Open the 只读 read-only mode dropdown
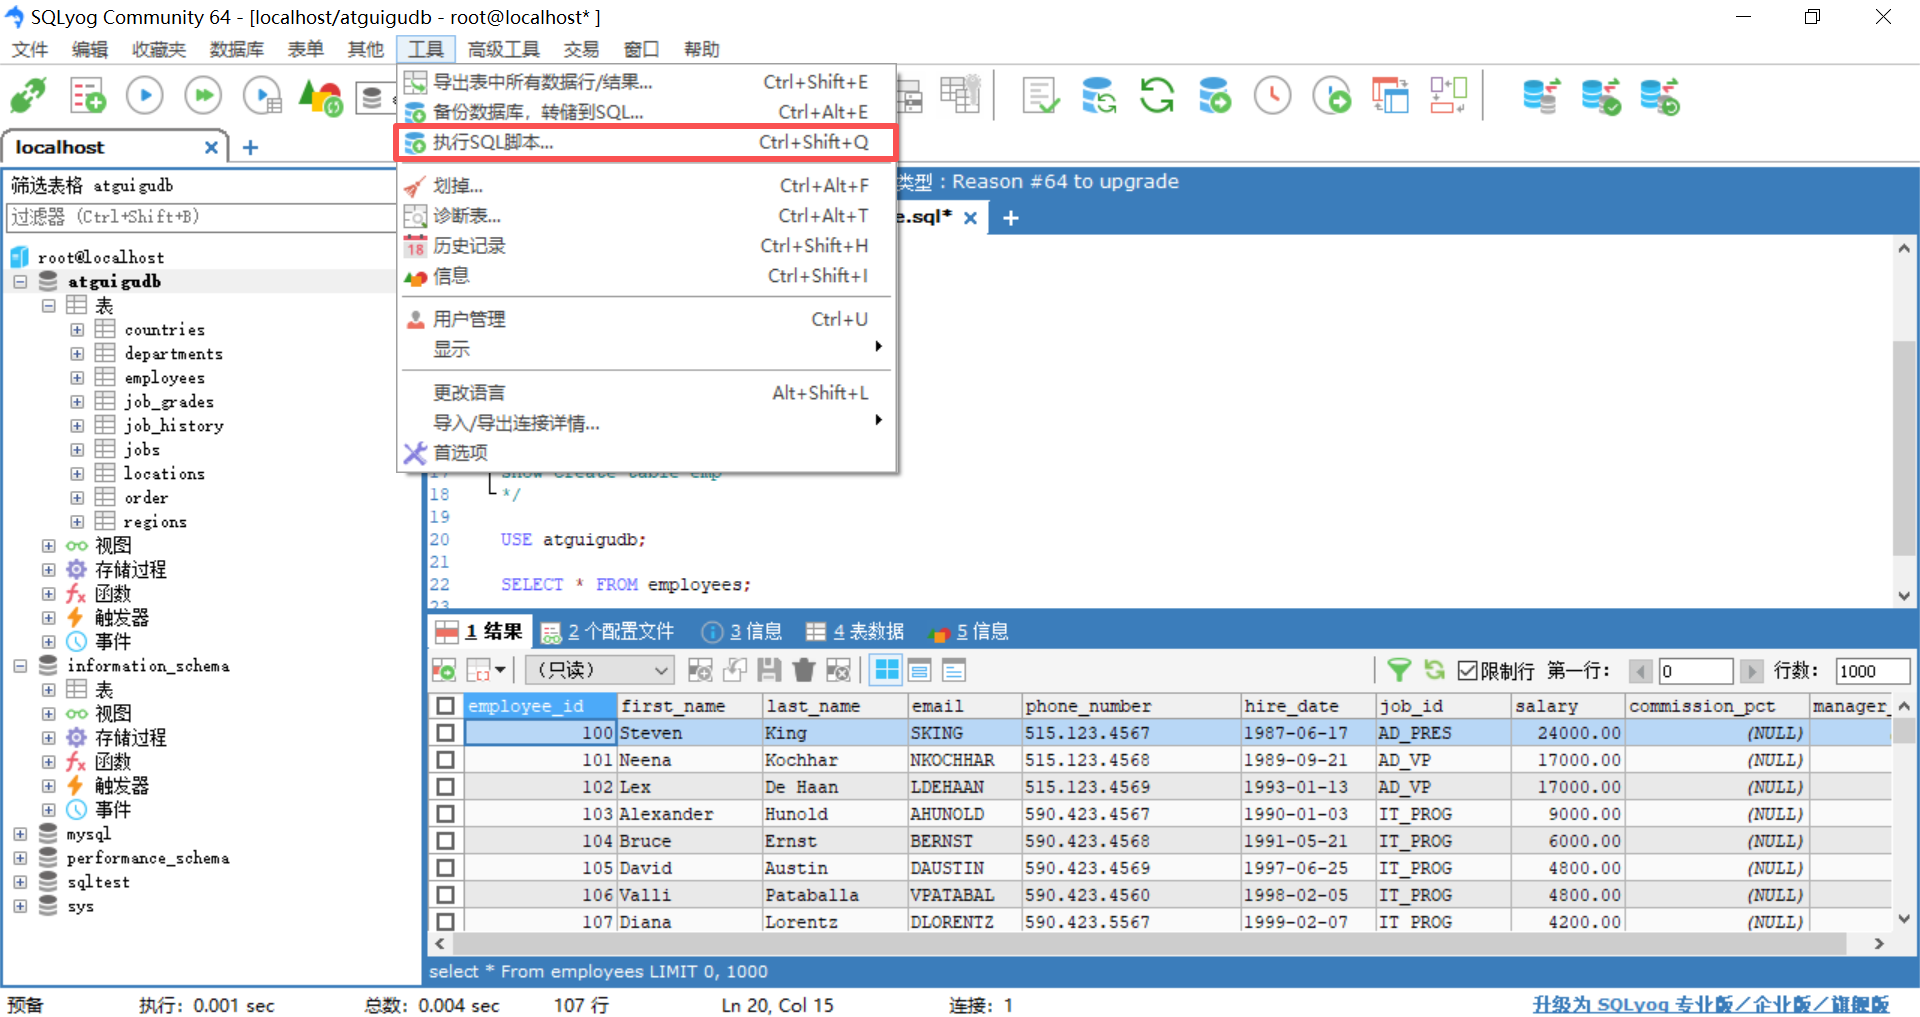The width and height of the screenshot is (1920, 1017). point(600,670)
